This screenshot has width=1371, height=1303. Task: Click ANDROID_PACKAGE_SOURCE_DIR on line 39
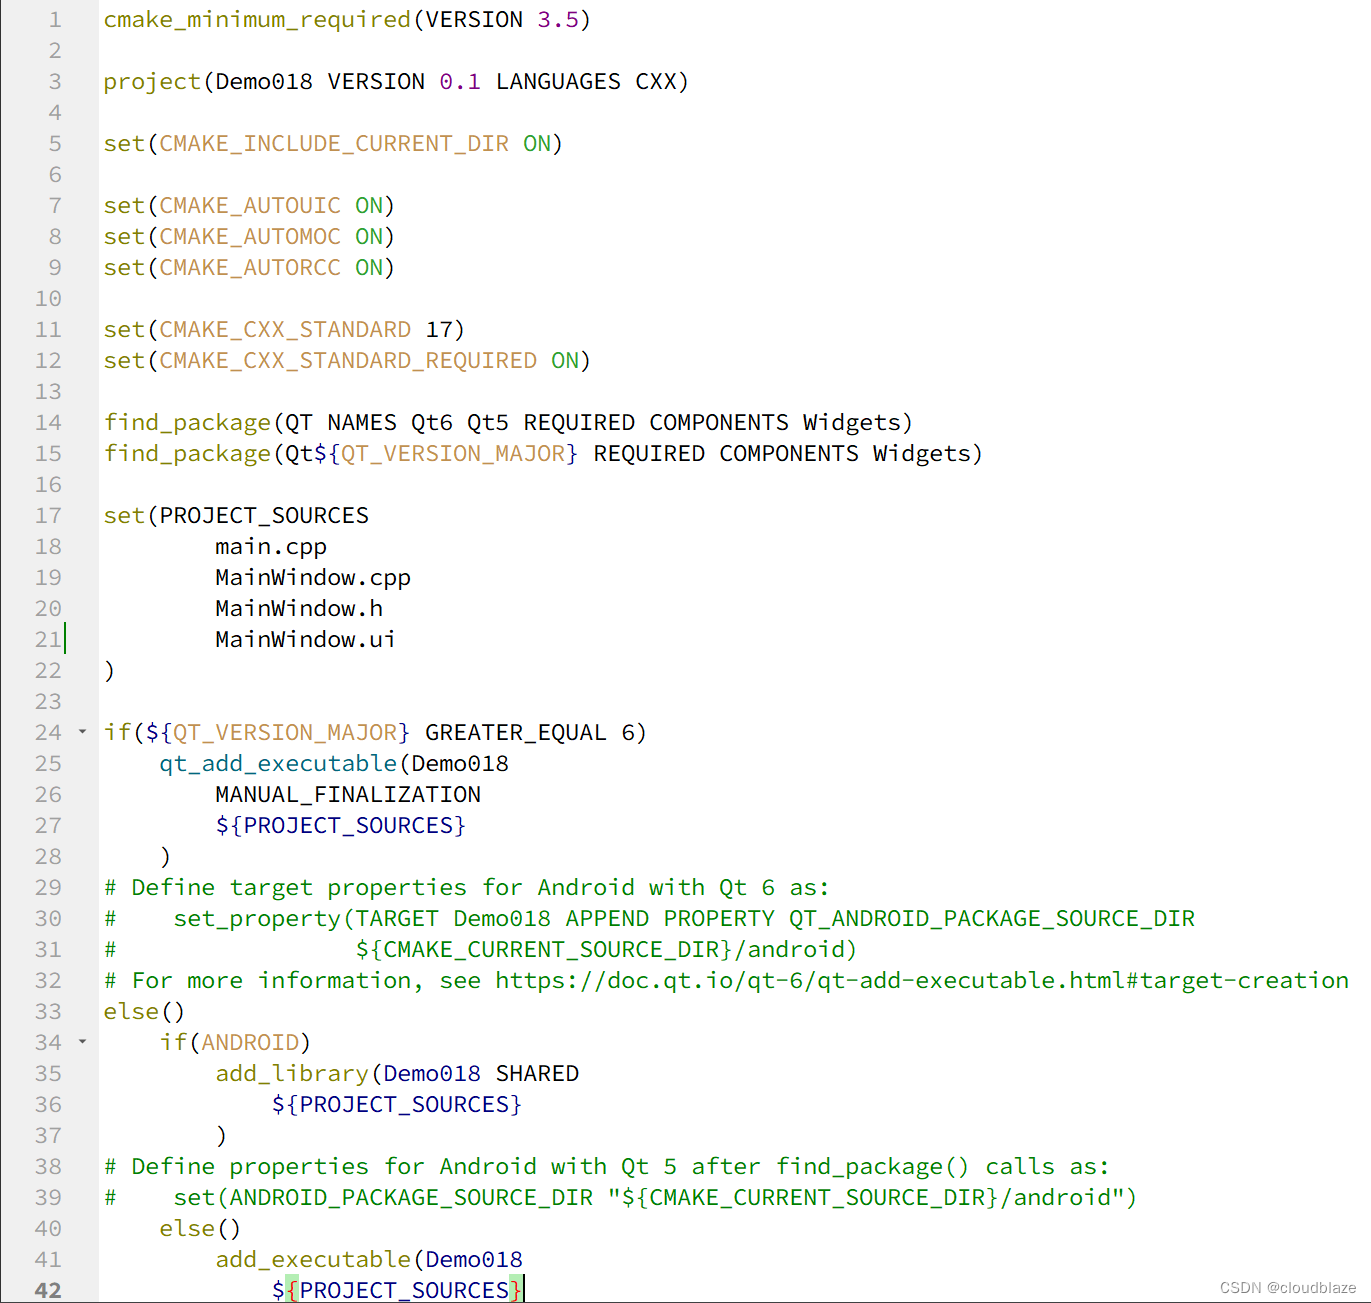[411, 1198]
